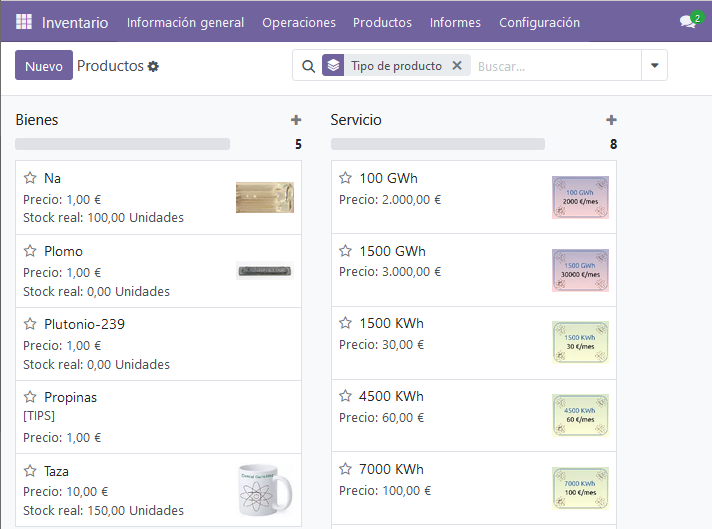Add a quick record in Bienes column

(296, 120)
